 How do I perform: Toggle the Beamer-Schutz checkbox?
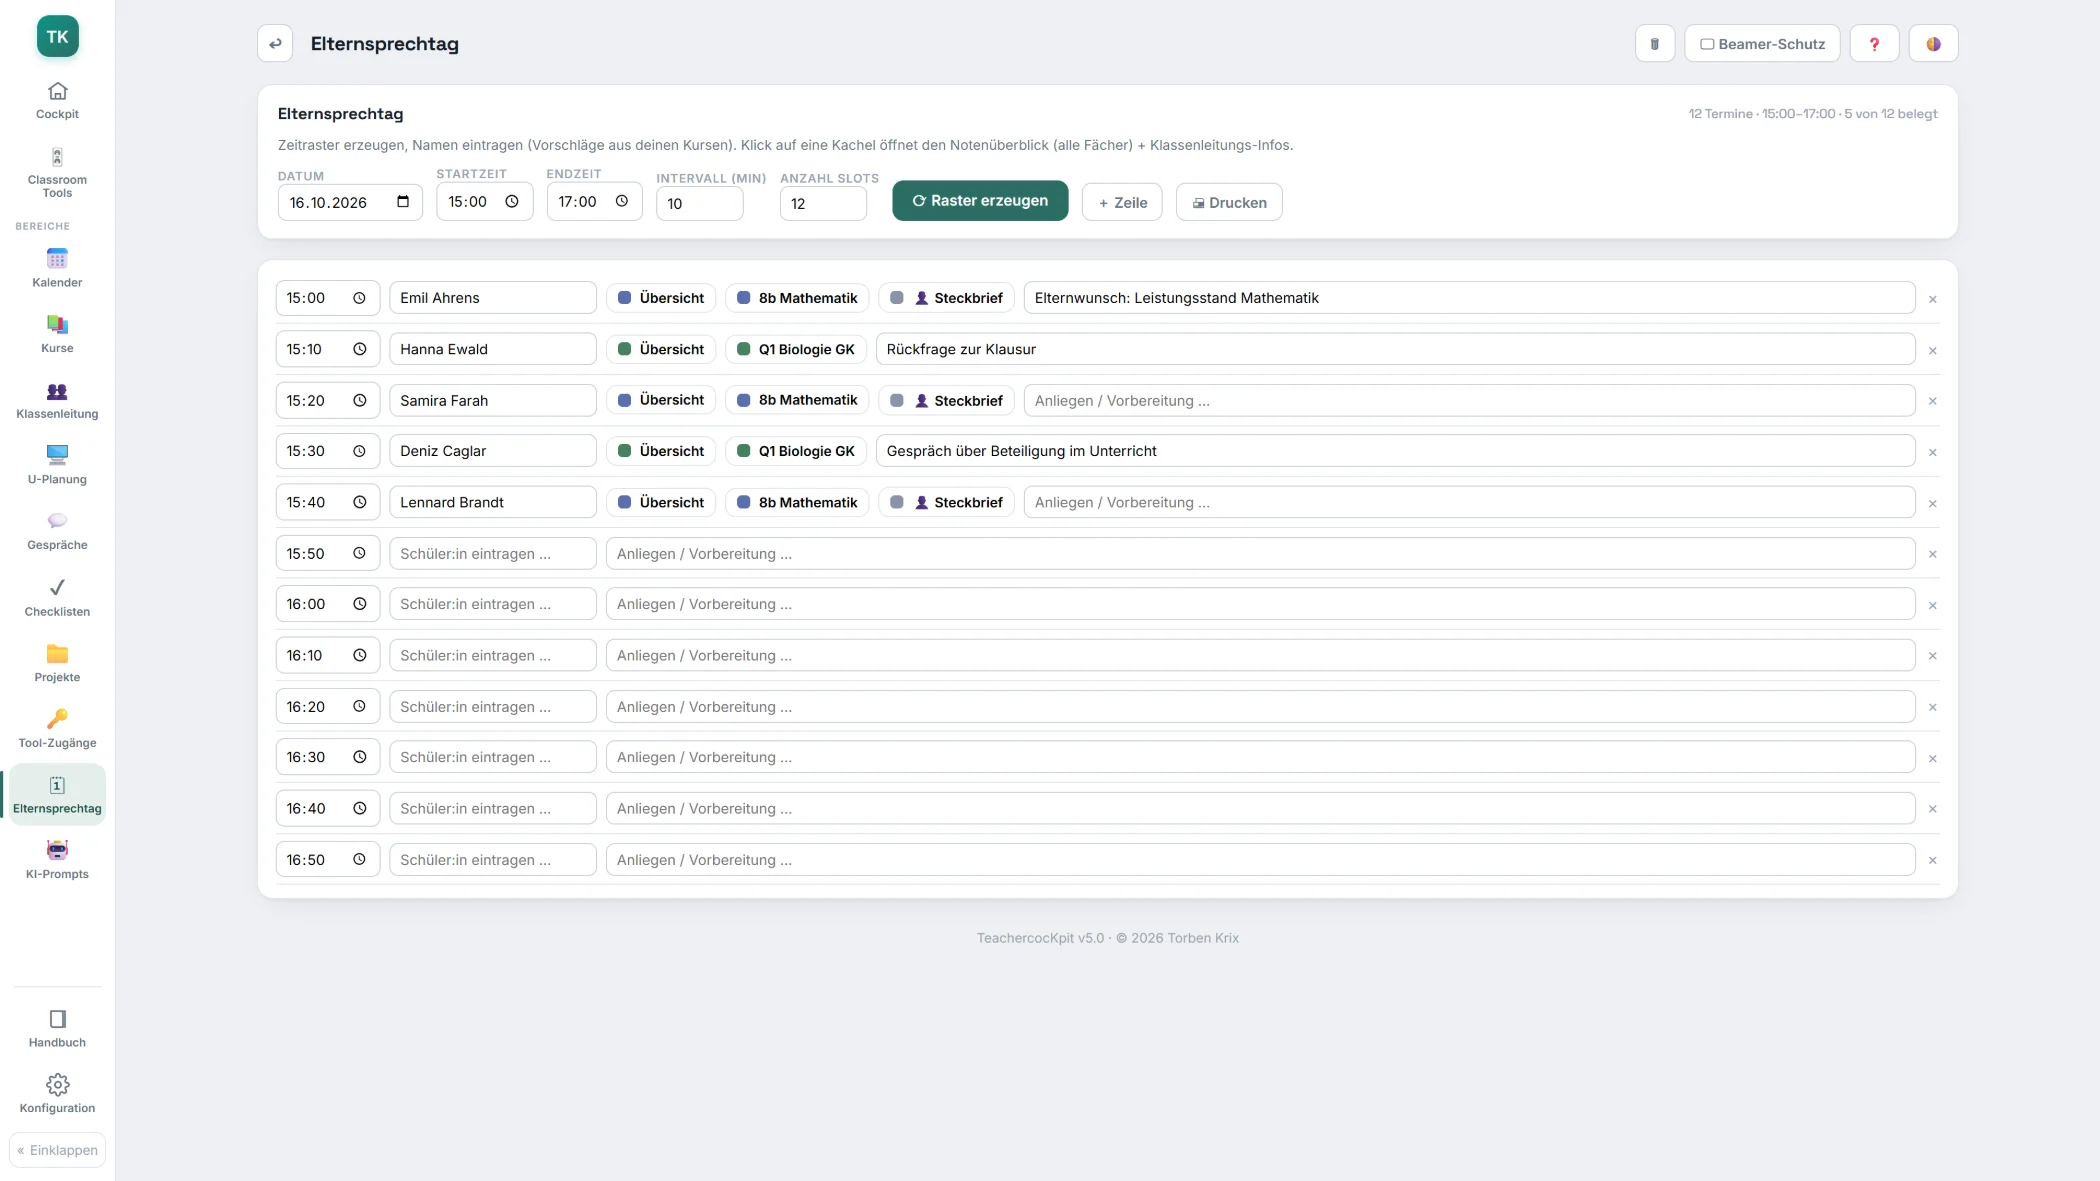point(1707,44)
